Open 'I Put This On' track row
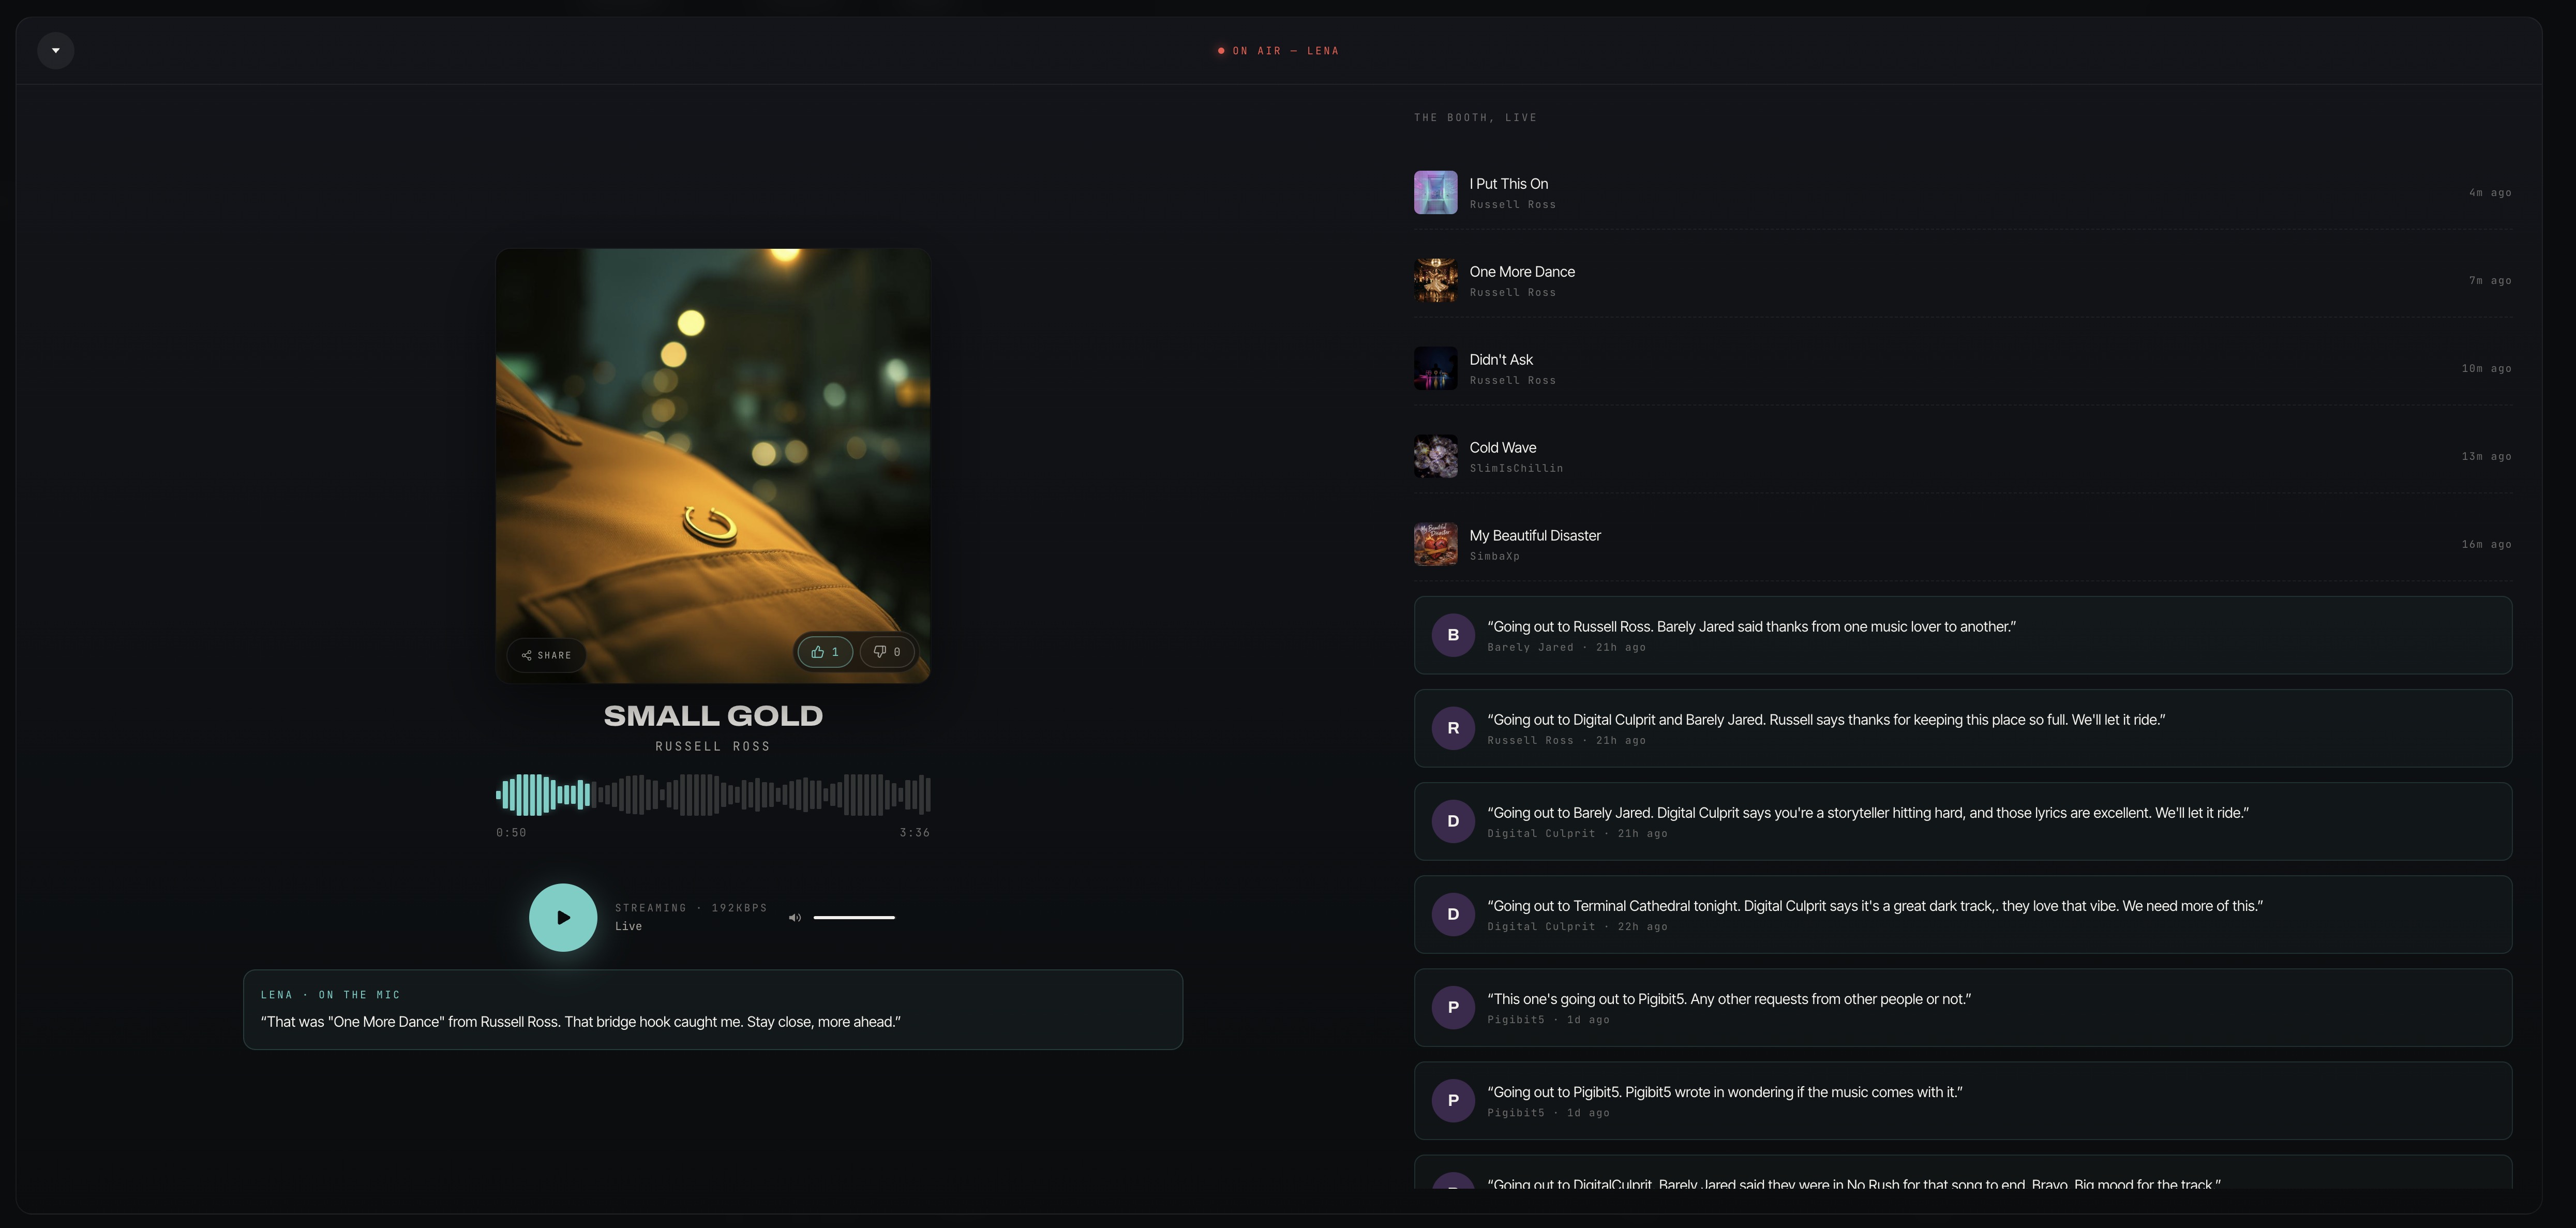Screen dimensions: 2576x1228 [1962, 192]
